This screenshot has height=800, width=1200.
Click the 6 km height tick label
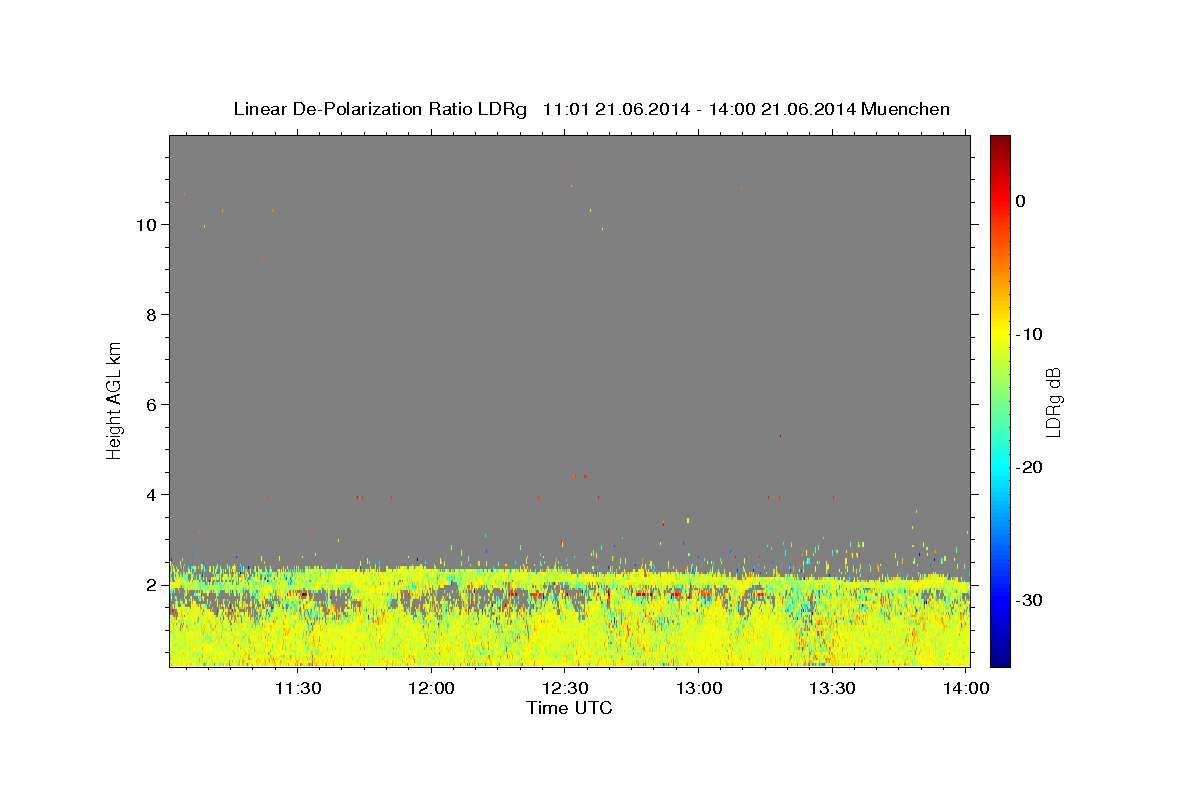[153, 405]
